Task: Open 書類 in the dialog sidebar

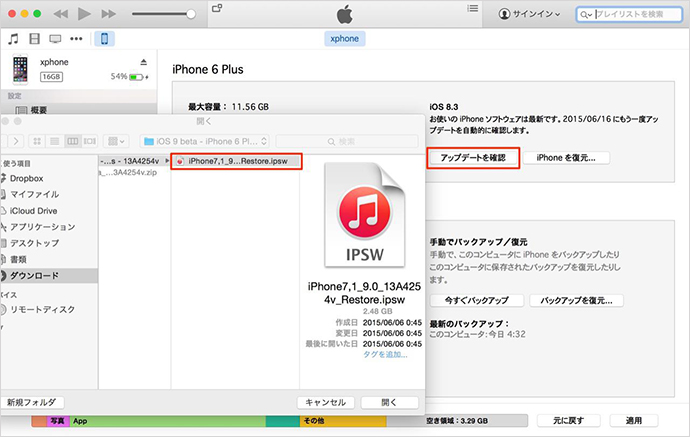Action: 18,260
